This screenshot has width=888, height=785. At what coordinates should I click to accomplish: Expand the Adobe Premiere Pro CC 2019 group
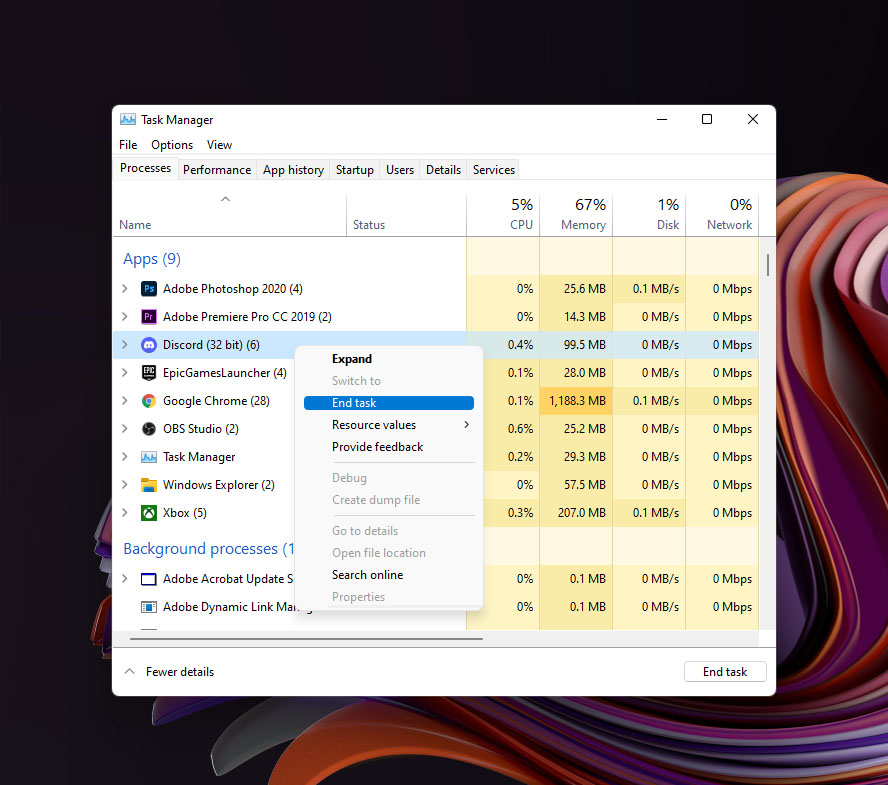(125, 317)
